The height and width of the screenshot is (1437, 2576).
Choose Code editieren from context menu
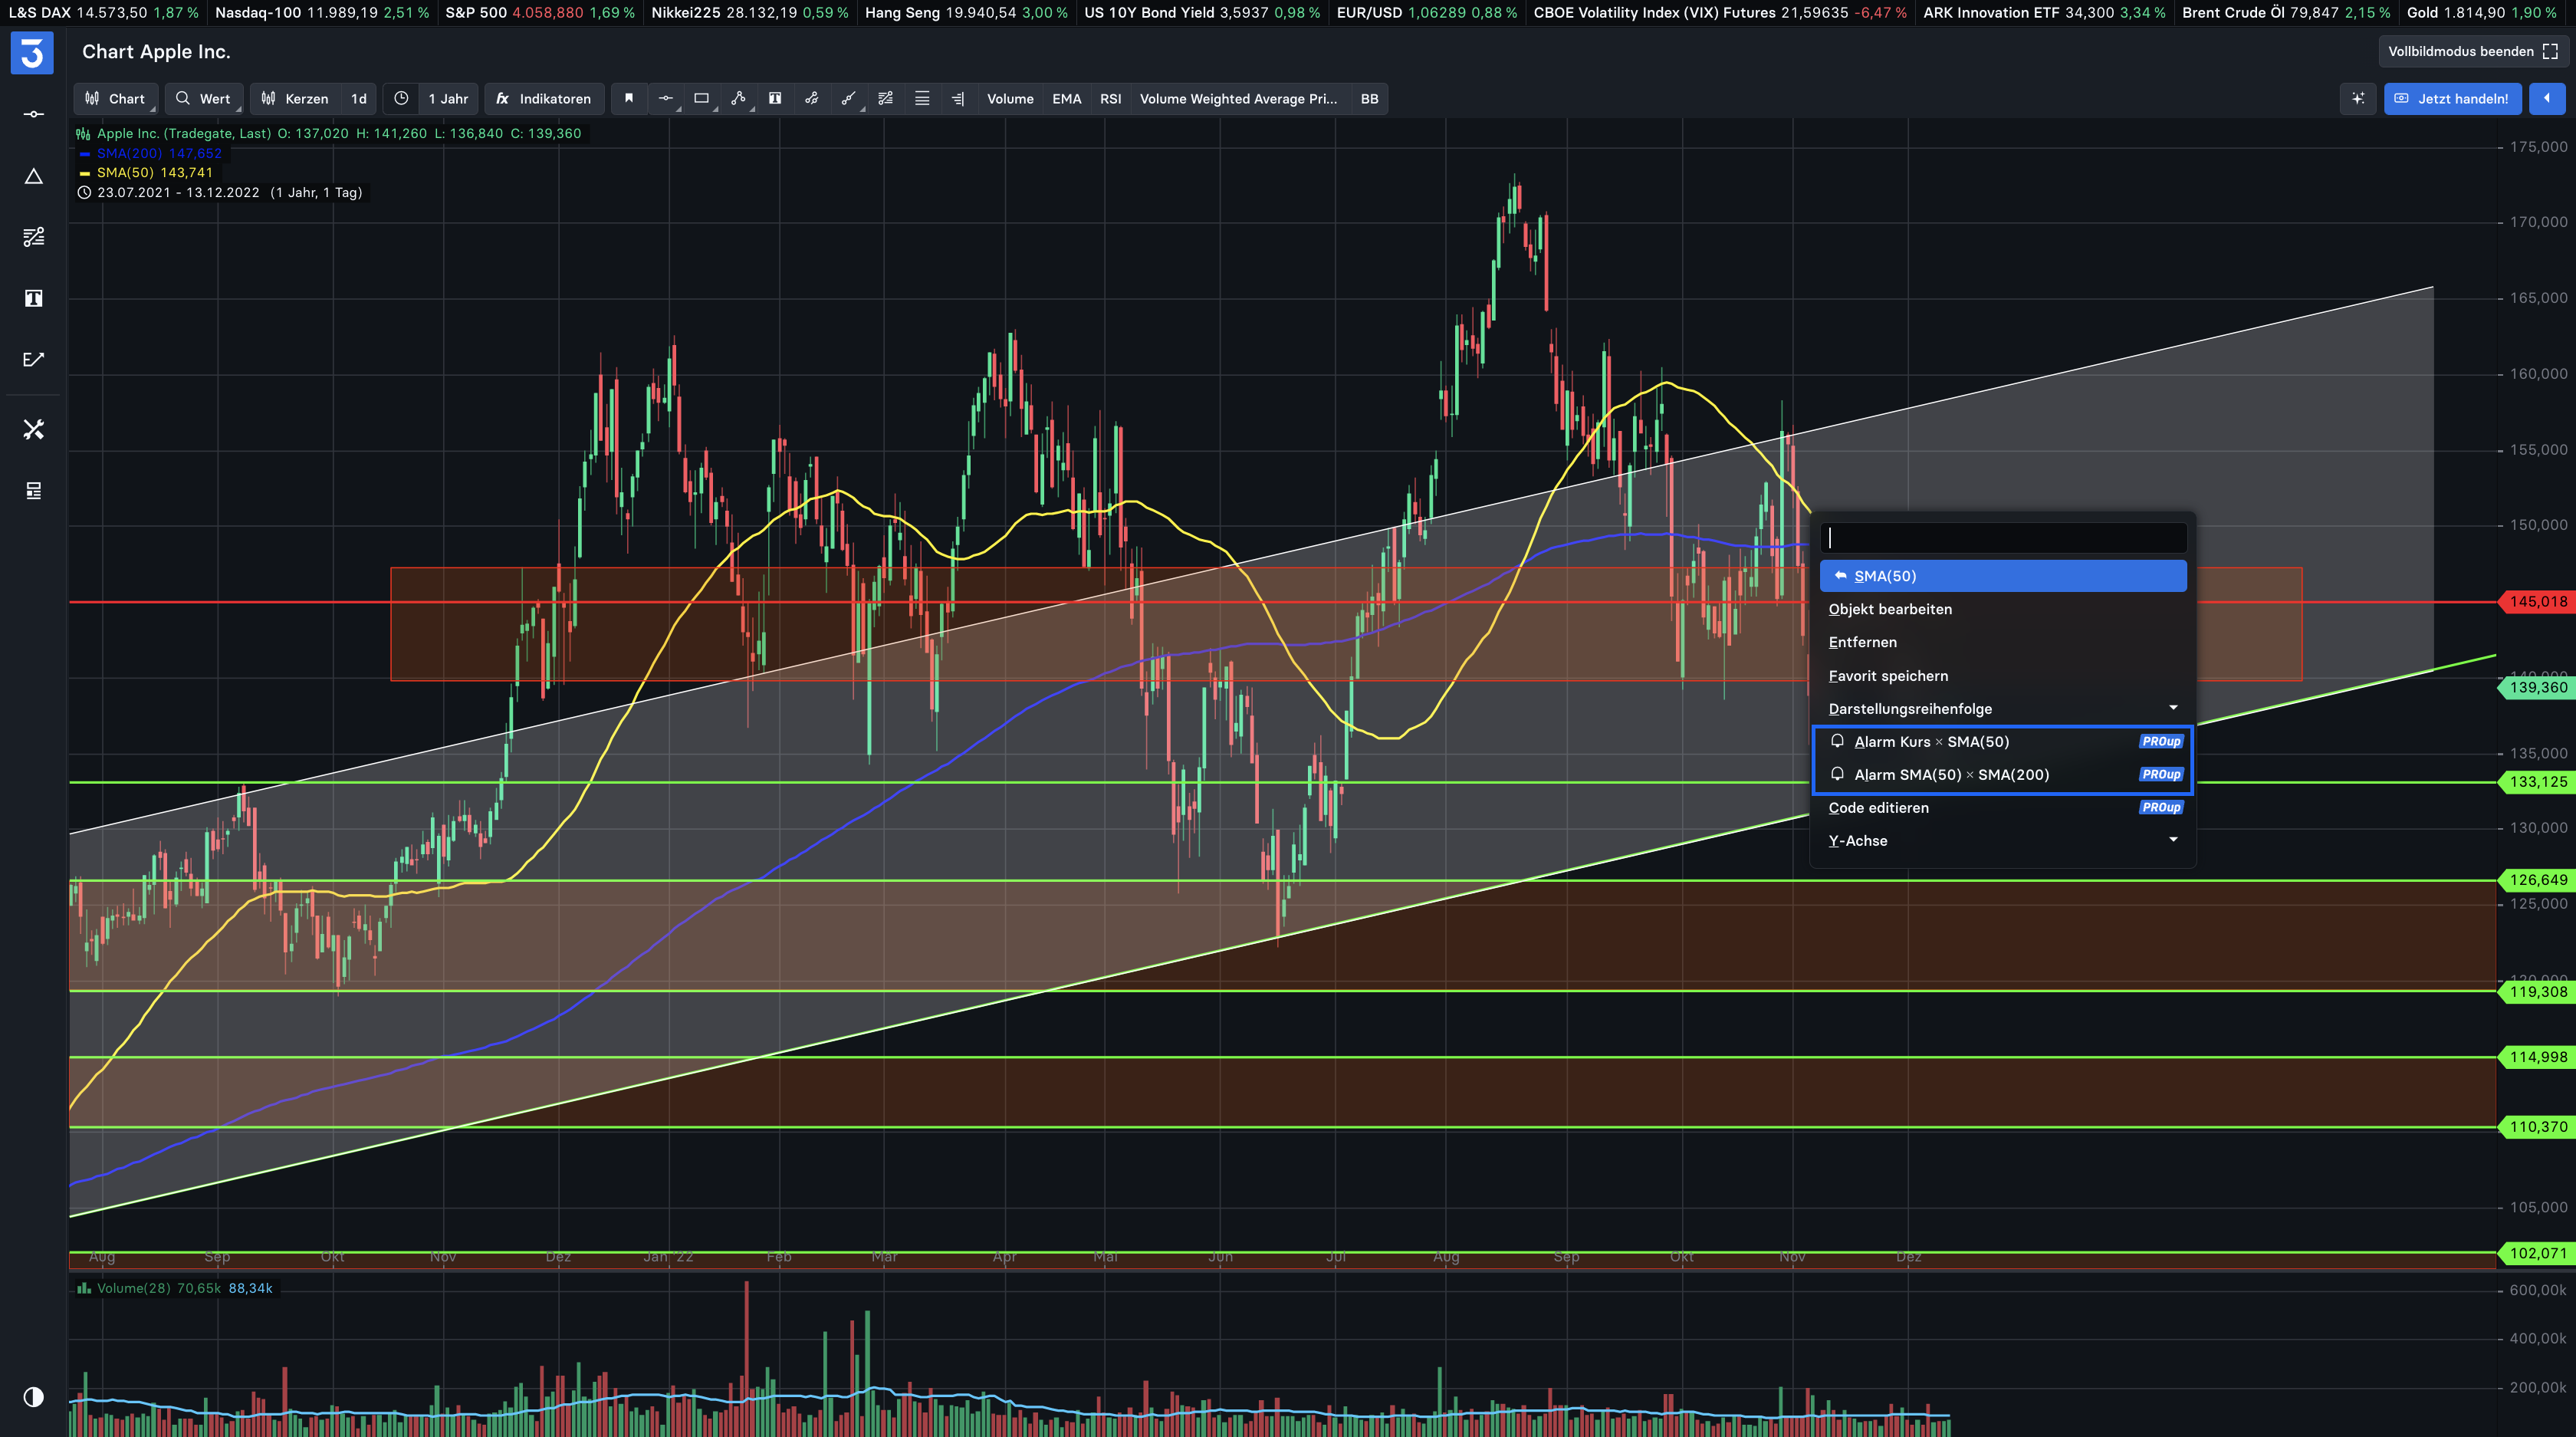click(2003, 807)
